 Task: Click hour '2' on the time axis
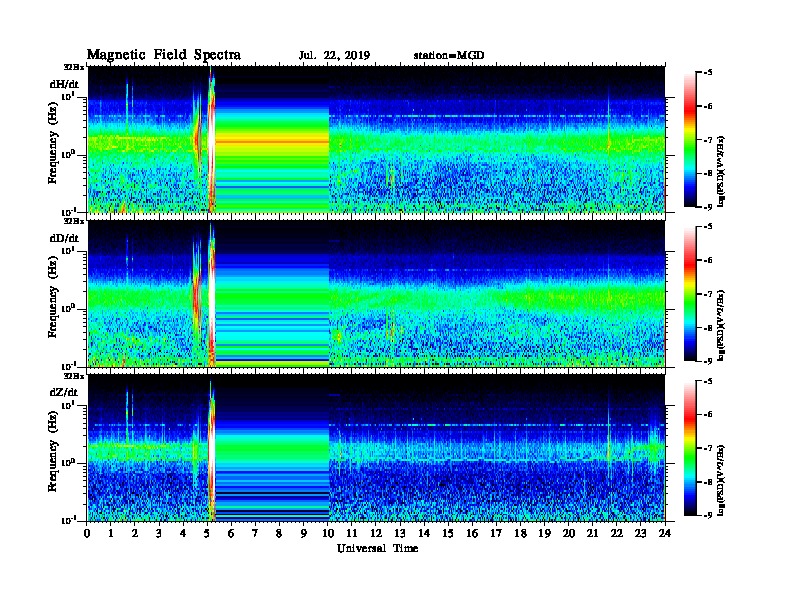[x=135, y=533]
